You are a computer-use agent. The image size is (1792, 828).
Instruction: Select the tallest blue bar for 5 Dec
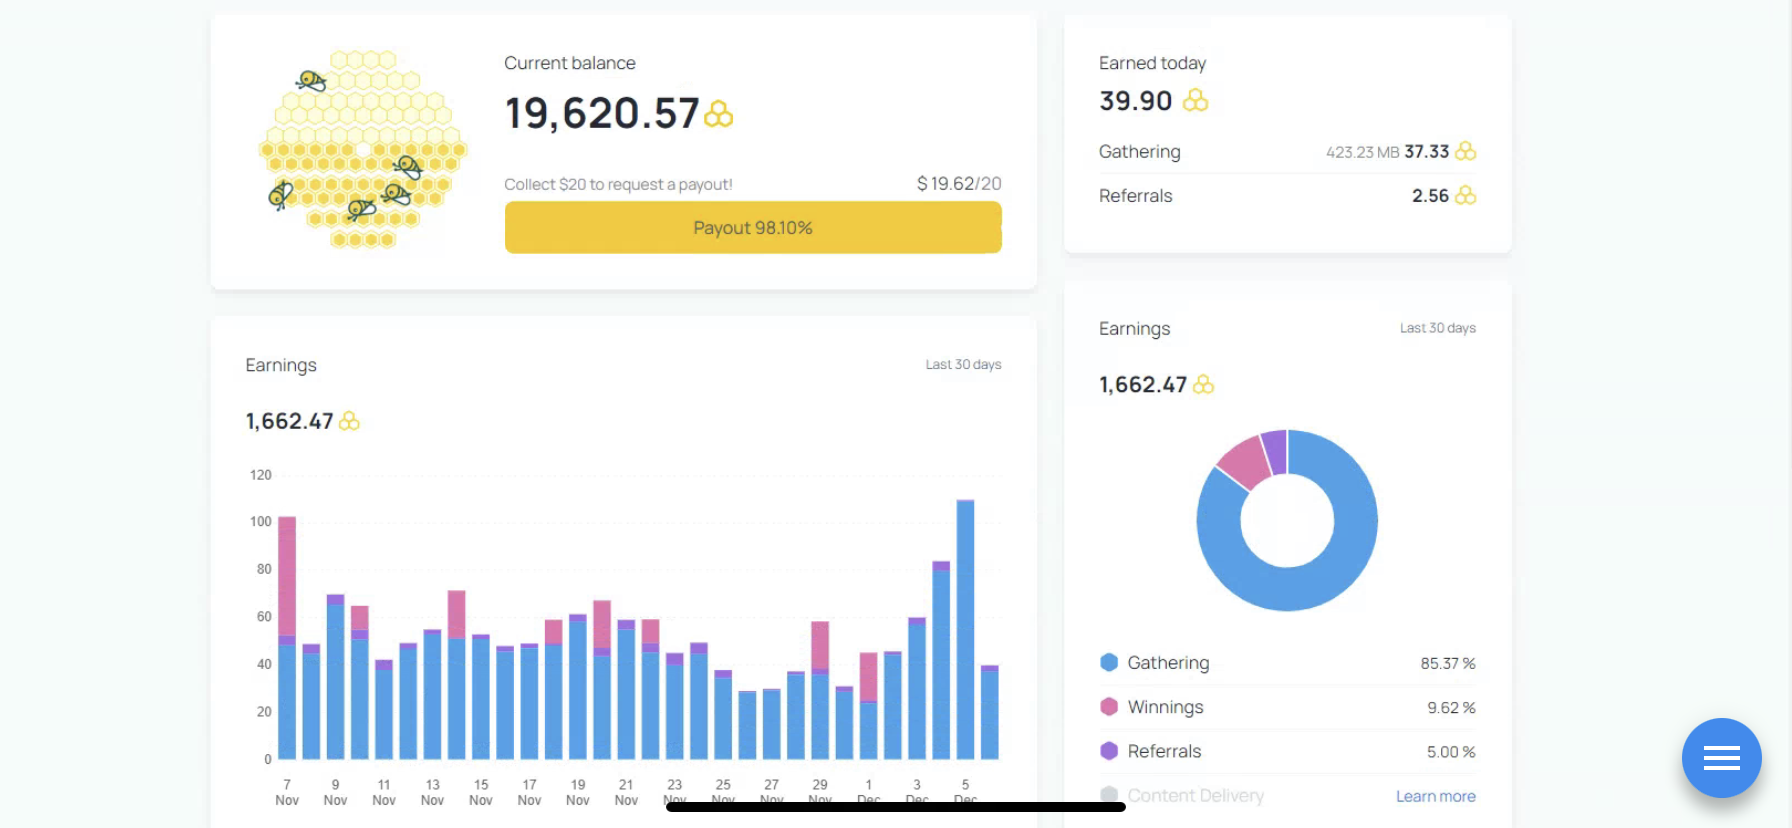tap(965, 630)
